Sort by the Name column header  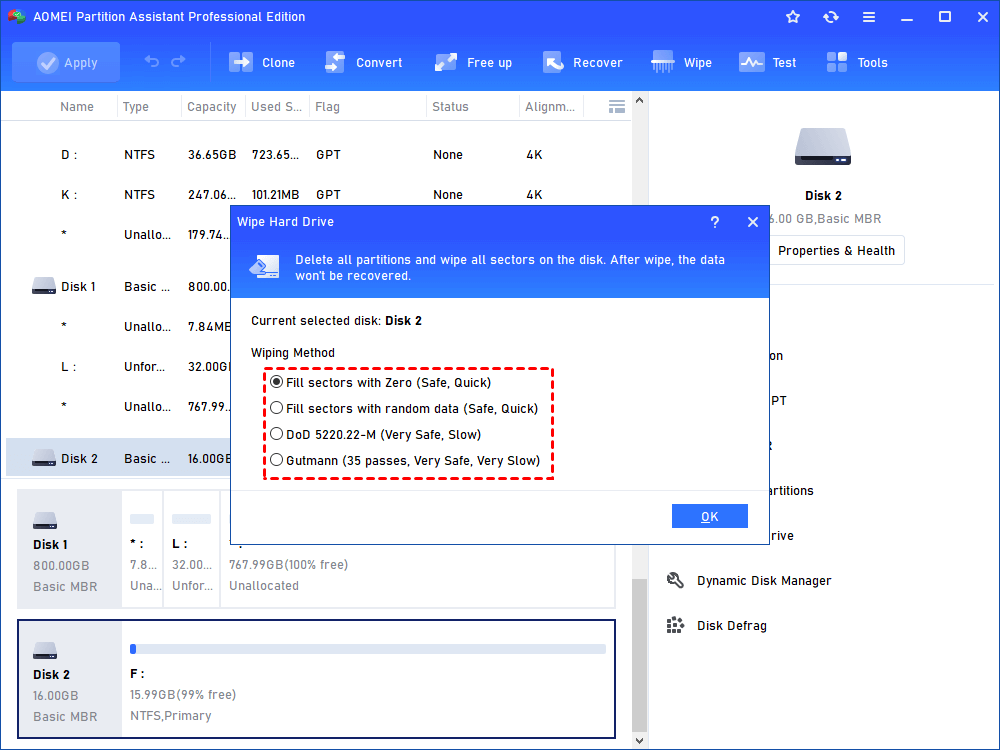click(77, 107)
